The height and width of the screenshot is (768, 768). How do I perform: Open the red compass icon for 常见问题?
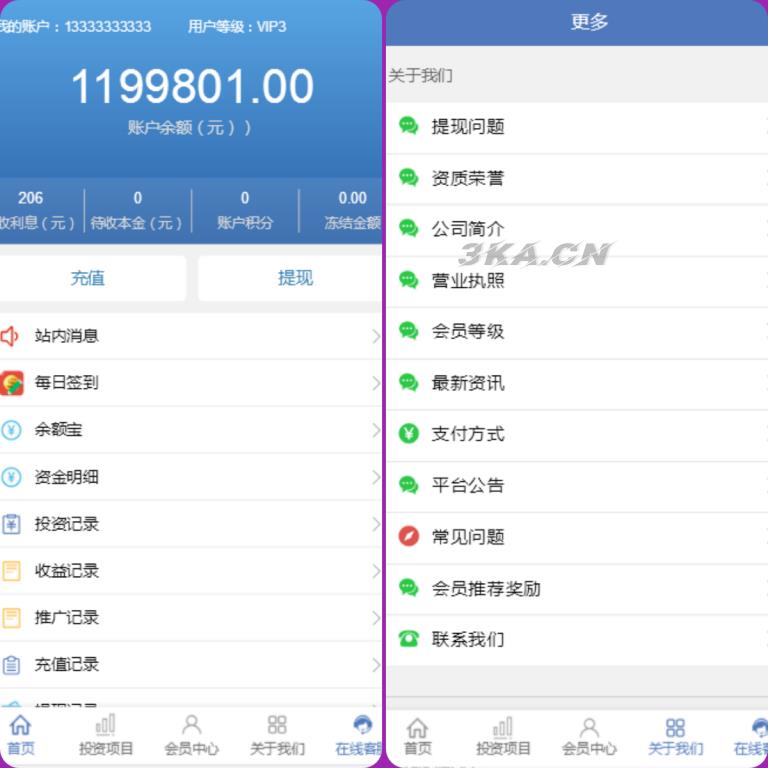(408, 536)
